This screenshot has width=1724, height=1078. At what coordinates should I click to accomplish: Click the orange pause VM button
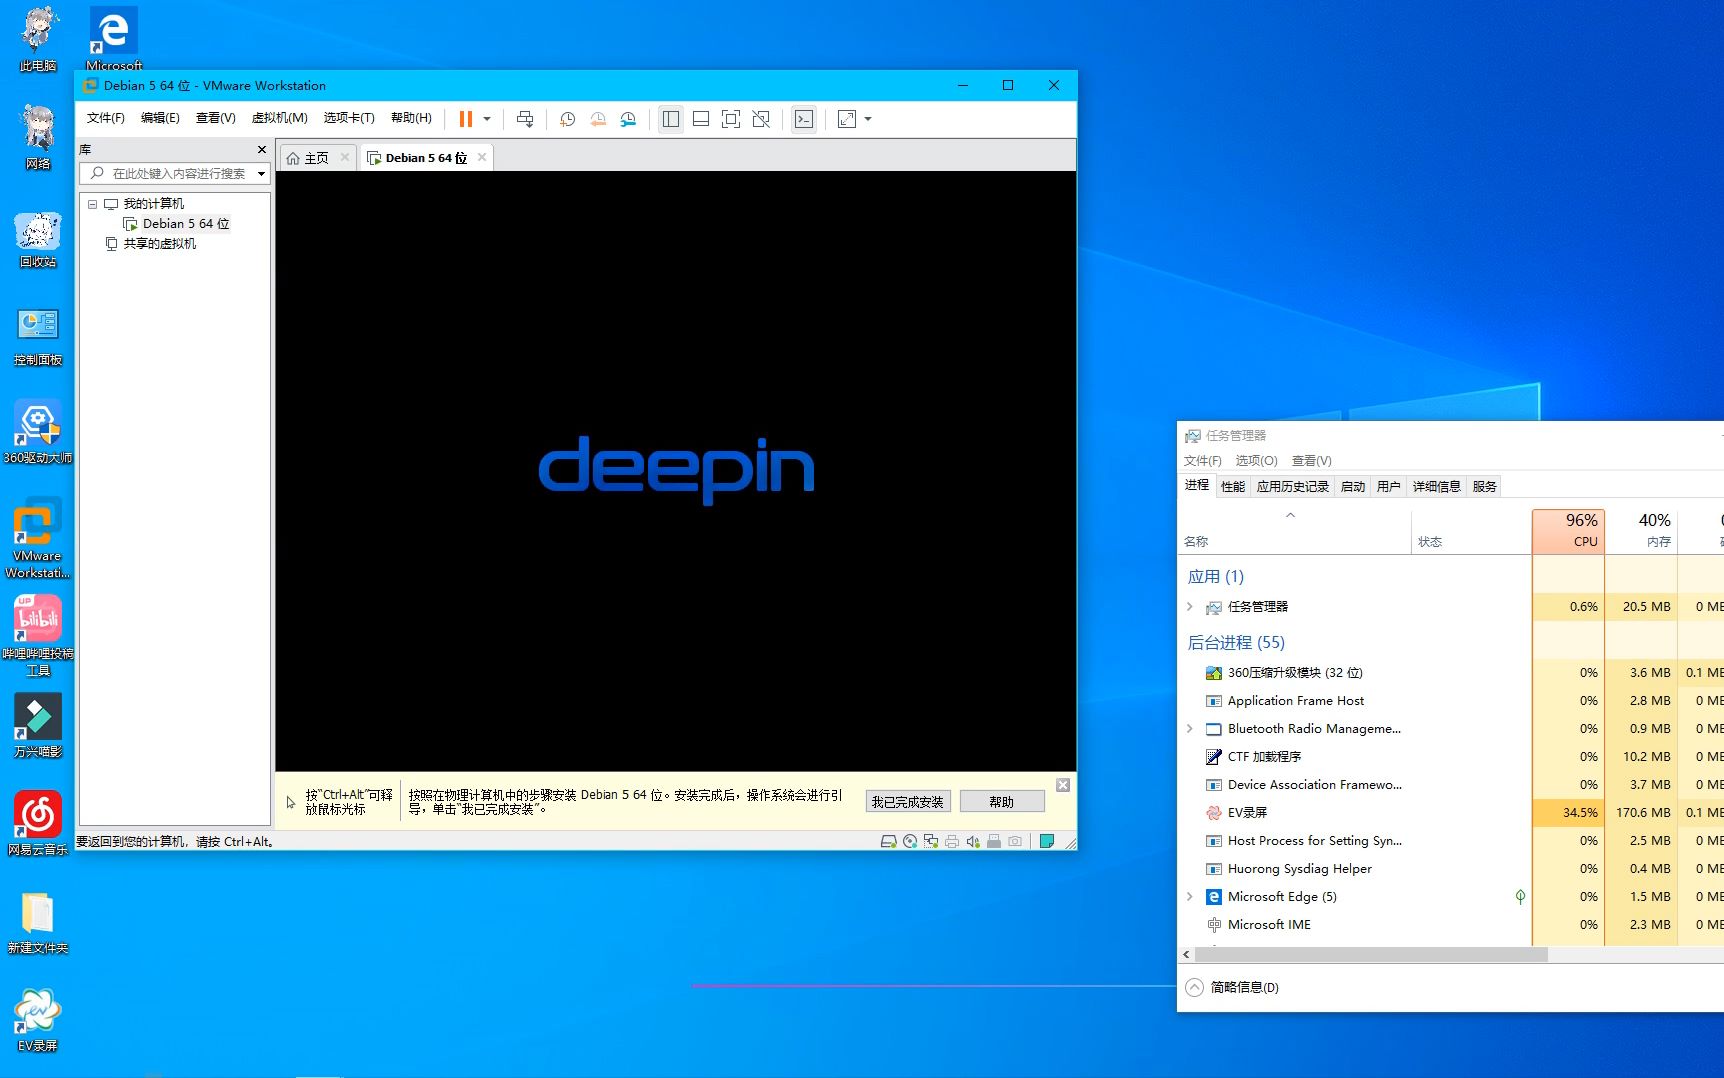tap(465, 119)
